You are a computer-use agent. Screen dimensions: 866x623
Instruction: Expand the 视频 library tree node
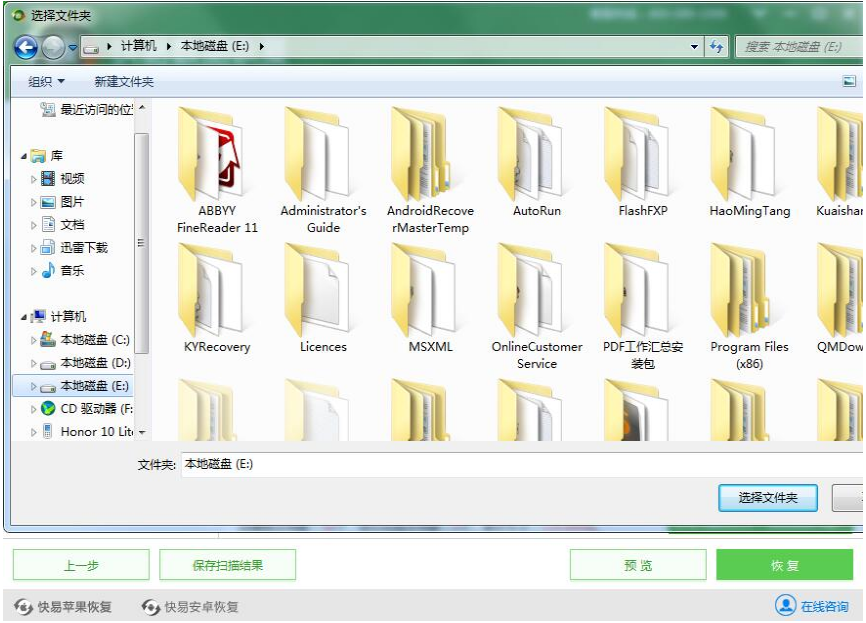point(34,179)
